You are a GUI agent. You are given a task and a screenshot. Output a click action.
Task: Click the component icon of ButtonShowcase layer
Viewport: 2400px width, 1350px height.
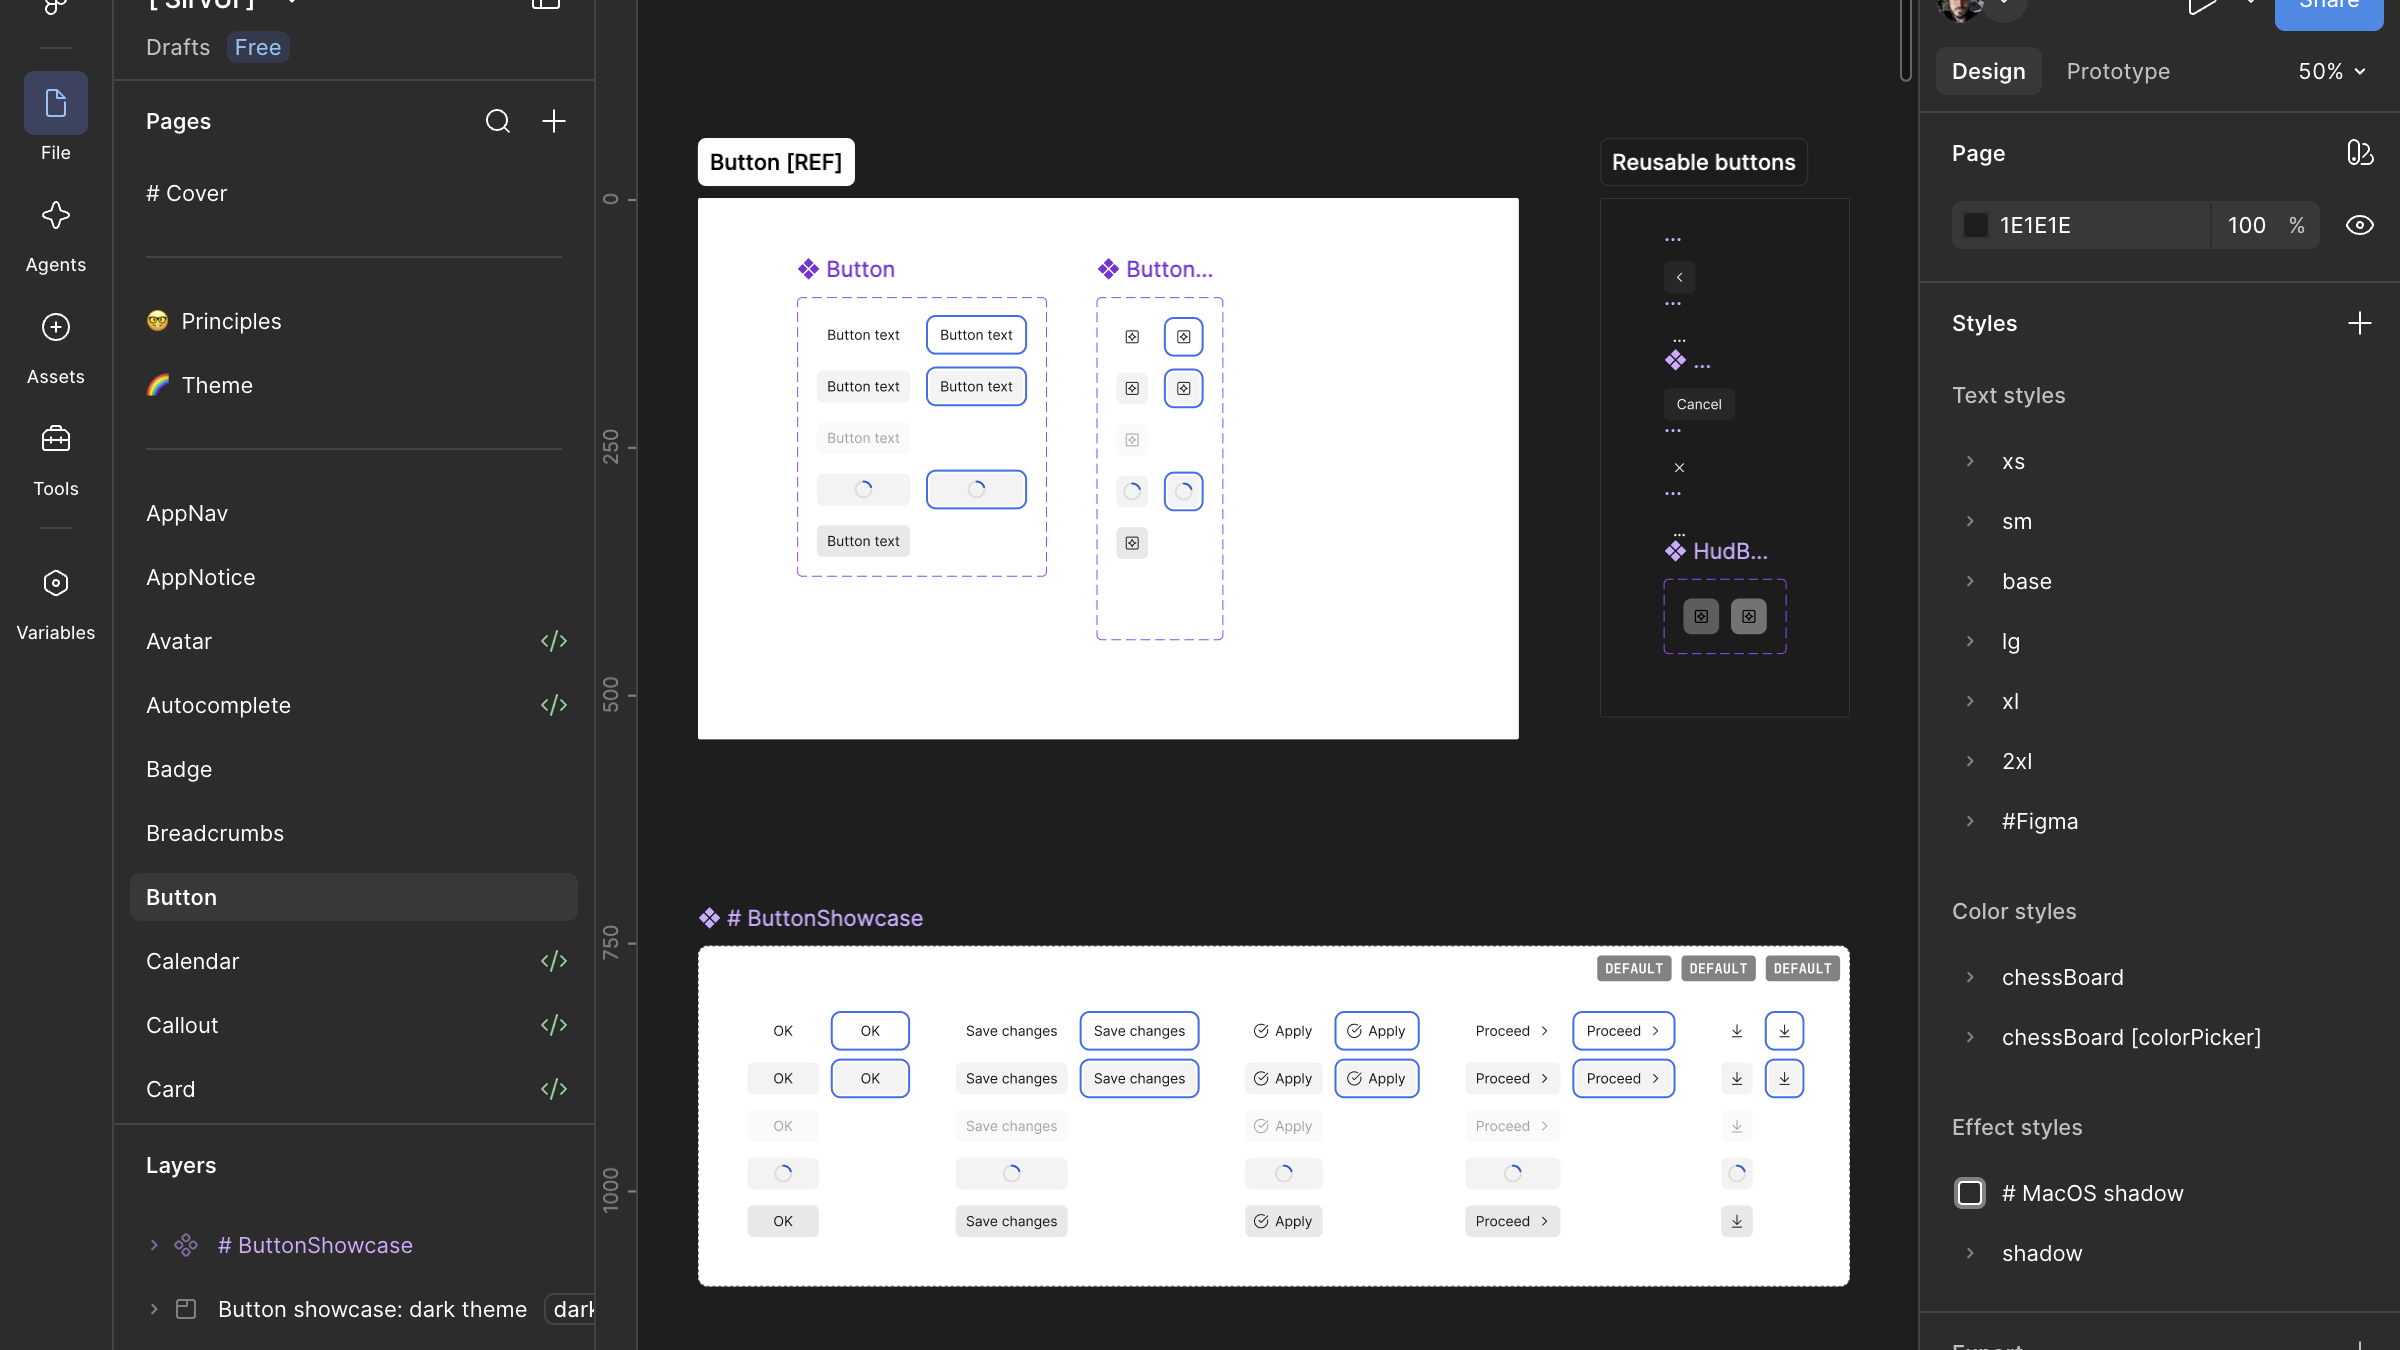click(186, 1245)
